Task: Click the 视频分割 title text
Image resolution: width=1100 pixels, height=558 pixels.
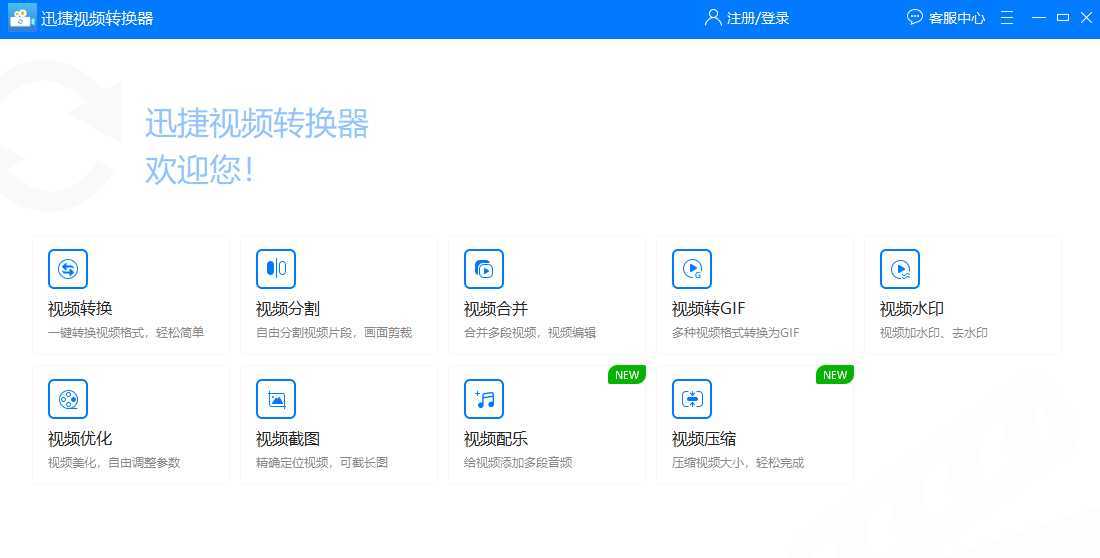Action: [288, 309]
